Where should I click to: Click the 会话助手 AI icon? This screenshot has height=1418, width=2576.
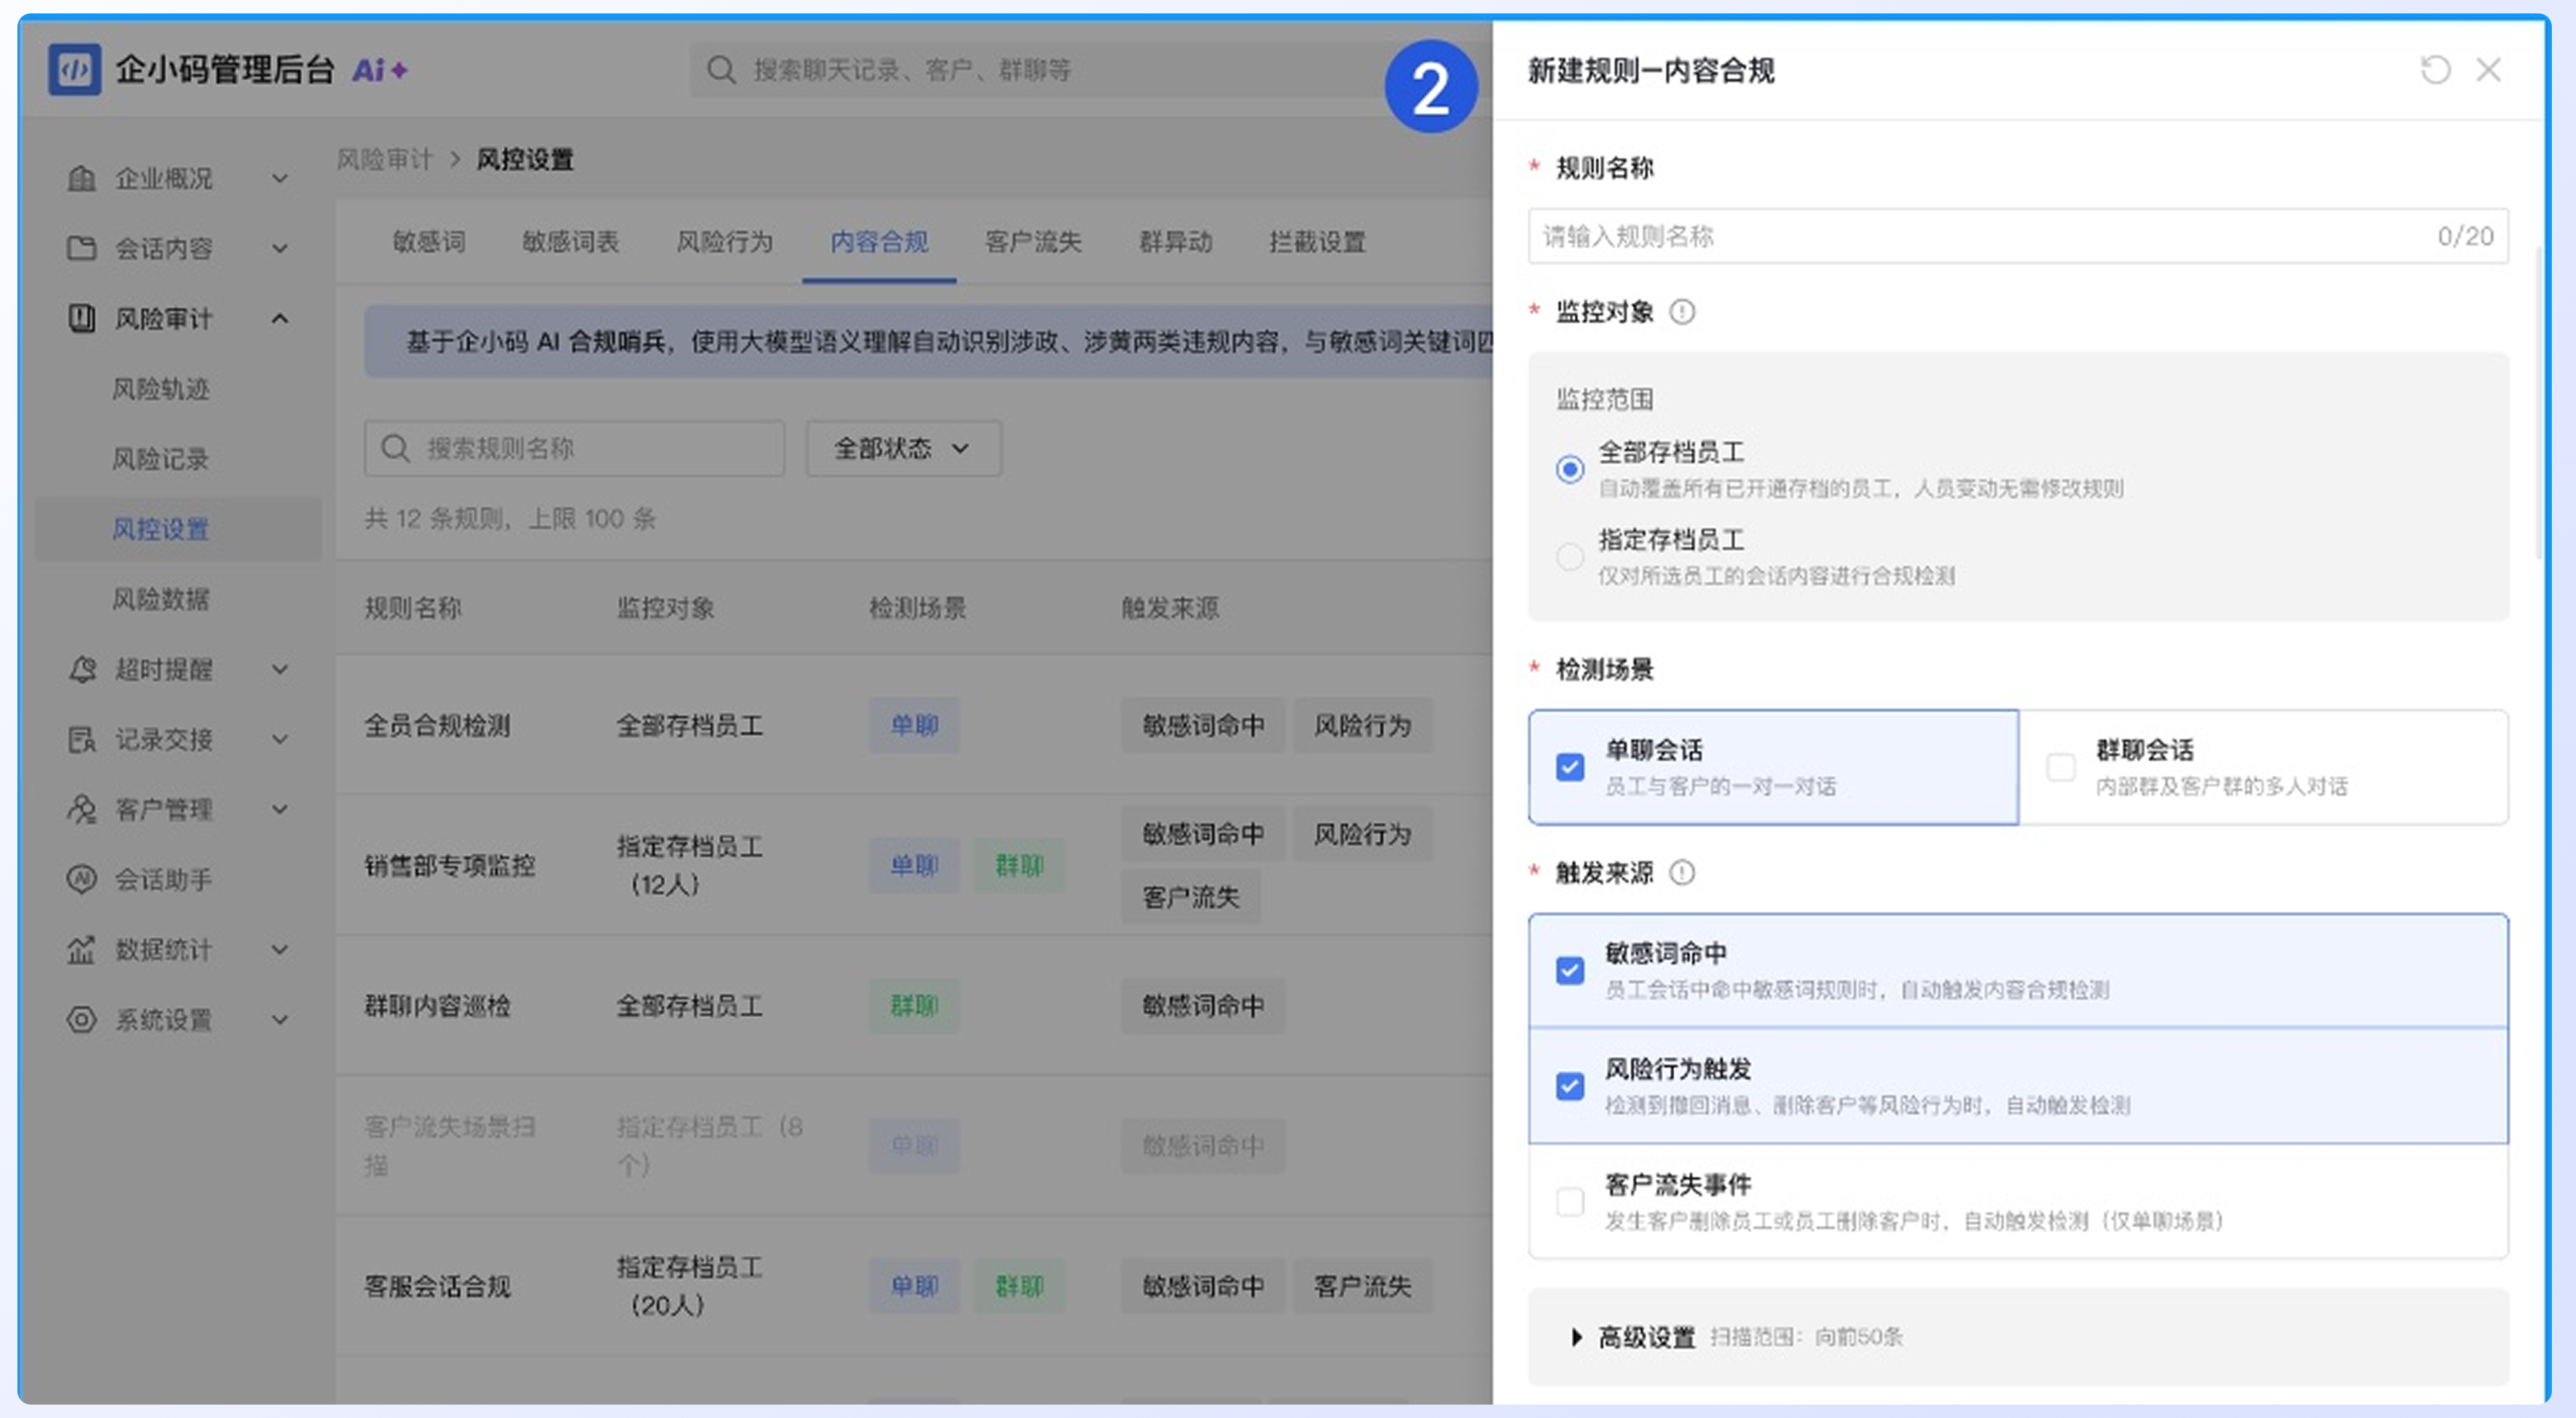(81, 879)
